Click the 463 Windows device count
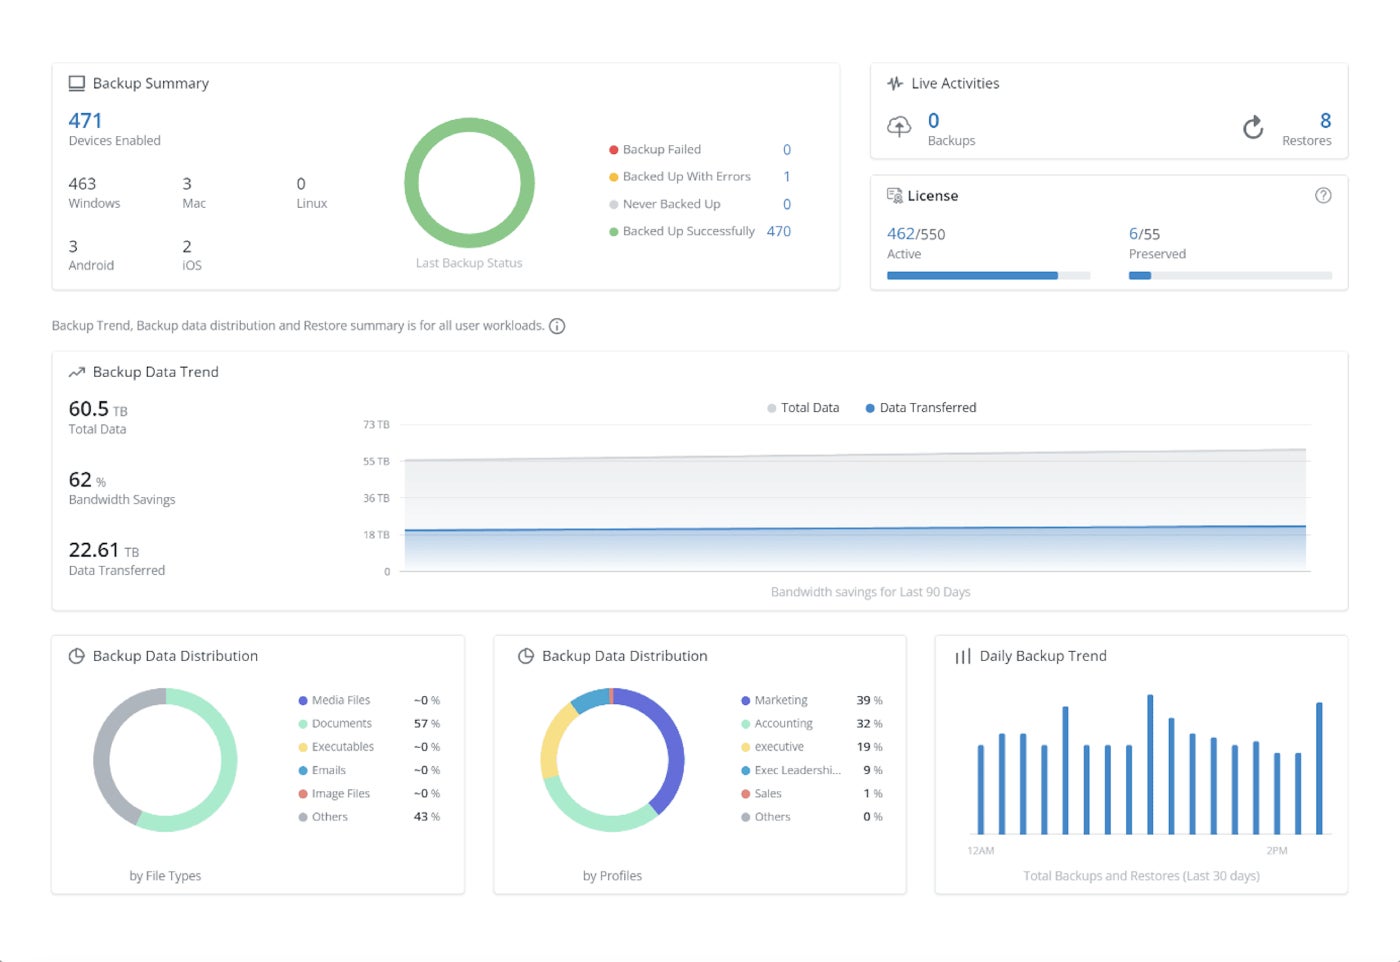Image resolution: width=1400 pixels, height=962 pixels. point(82,184)
